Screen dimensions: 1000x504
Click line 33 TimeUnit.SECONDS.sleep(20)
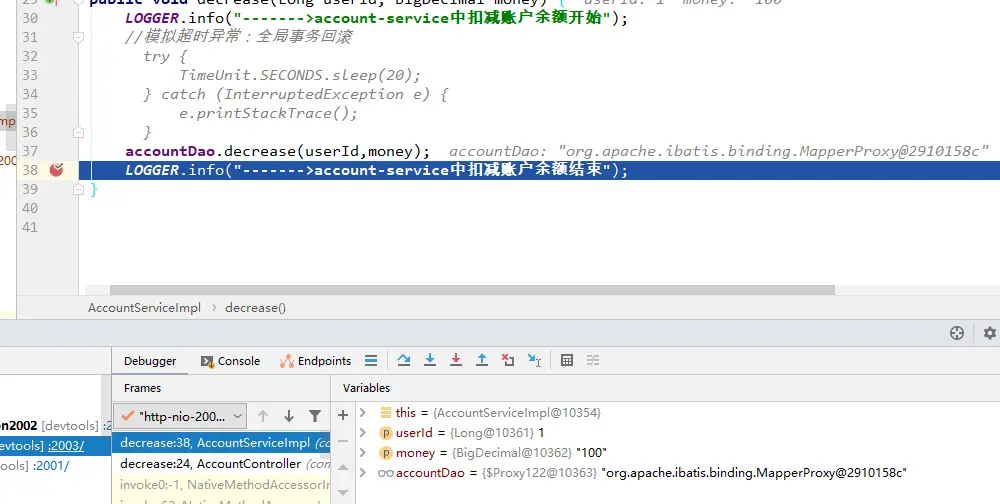300,75
